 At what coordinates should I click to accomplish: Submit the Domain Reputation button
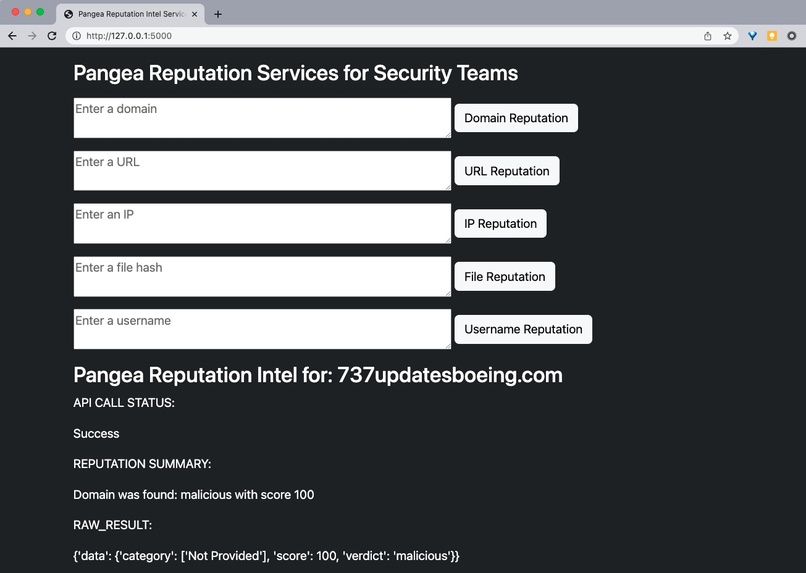tap(516, 118)
